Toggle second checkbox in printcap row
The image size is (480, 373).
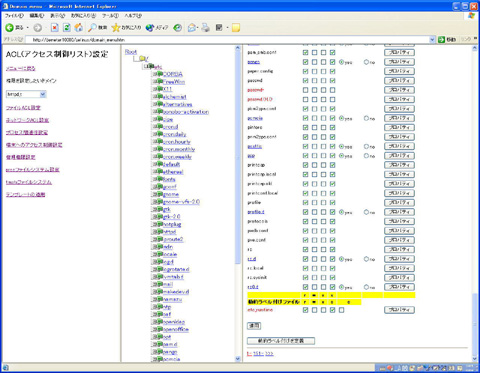click(314, 165)
